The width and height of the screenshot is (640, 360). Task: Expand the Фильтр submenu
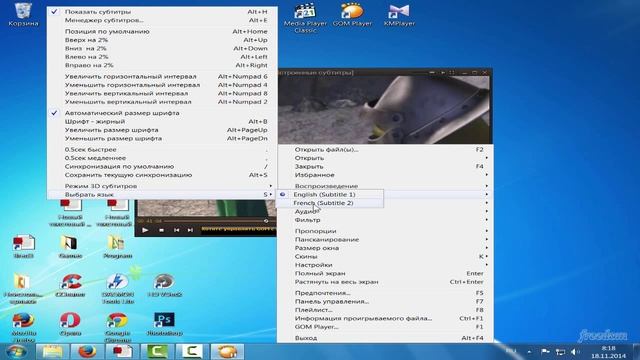tap(385, 220)
